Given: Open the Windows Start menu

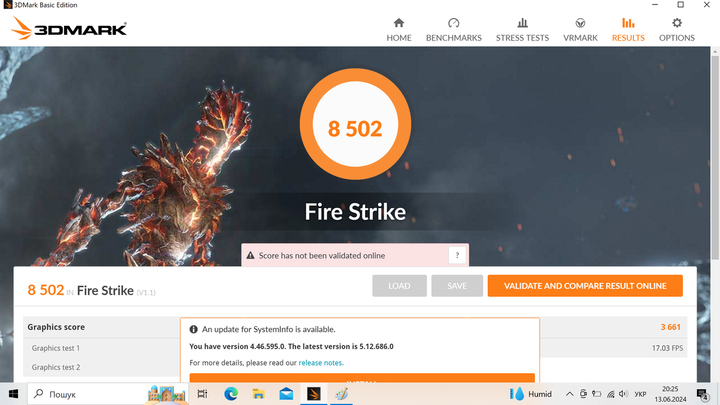Looking at the screenshot, I should tap(13, 394).
